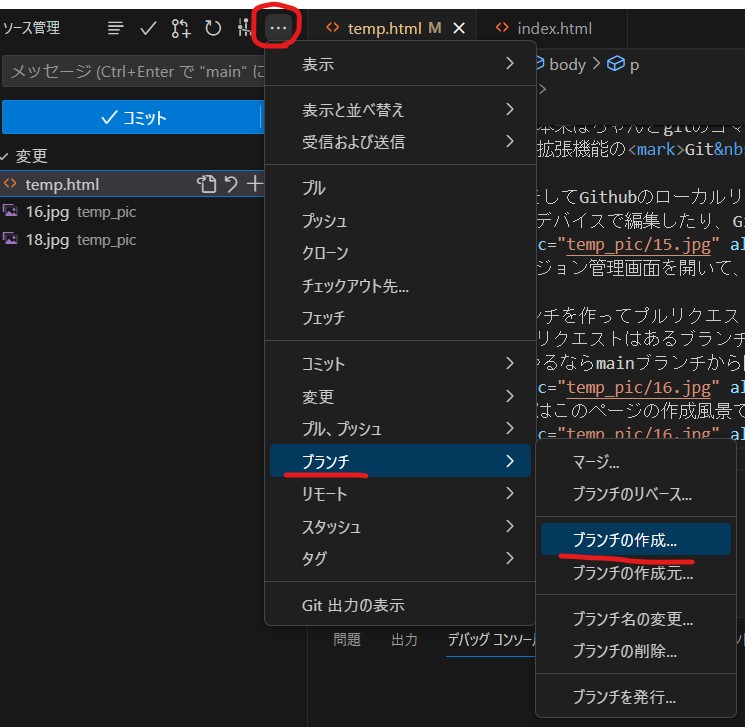Close the temp.html editor tab
Screen dimensions: 745x727
(459, 29)
